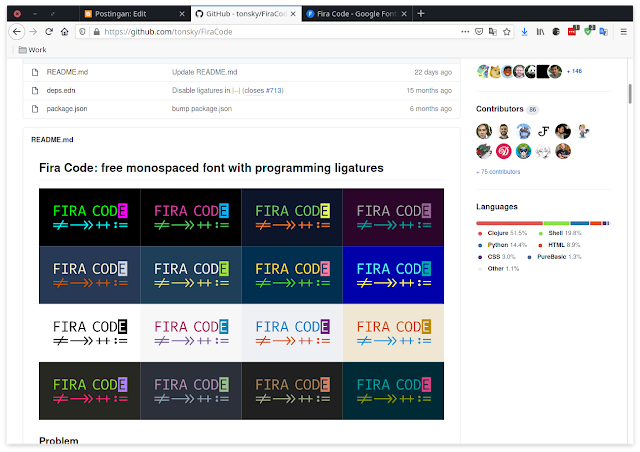Screen dimensions: 640x452
Task: Click the Fira Code color themes preview image
Action: 241,304
